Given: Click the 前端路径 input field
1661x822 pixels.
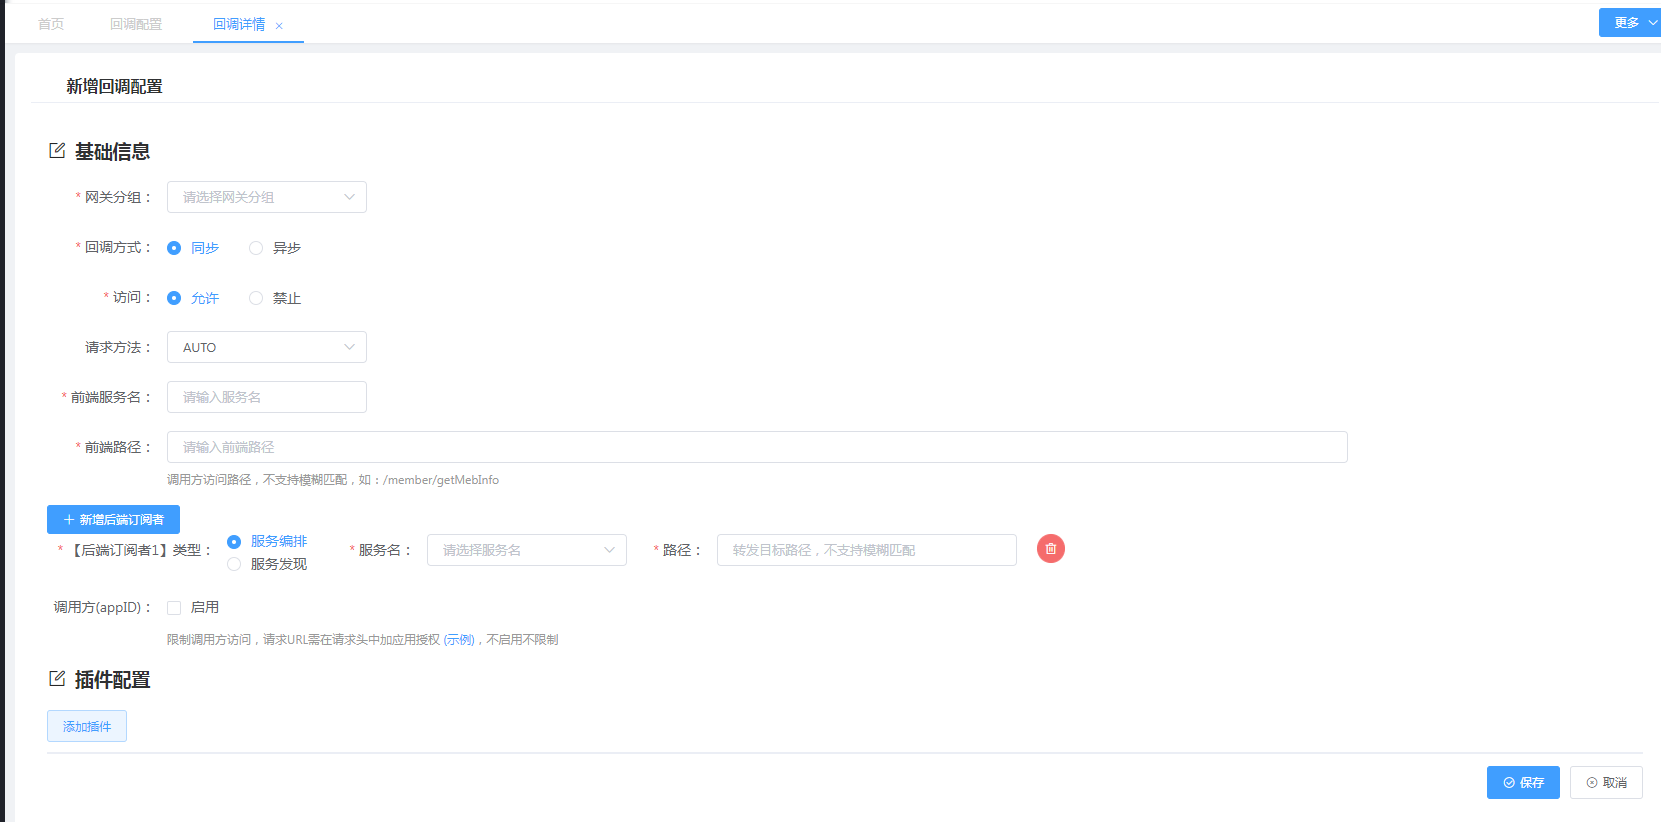Looking at the screenshot, I should (x=756, y=447).
